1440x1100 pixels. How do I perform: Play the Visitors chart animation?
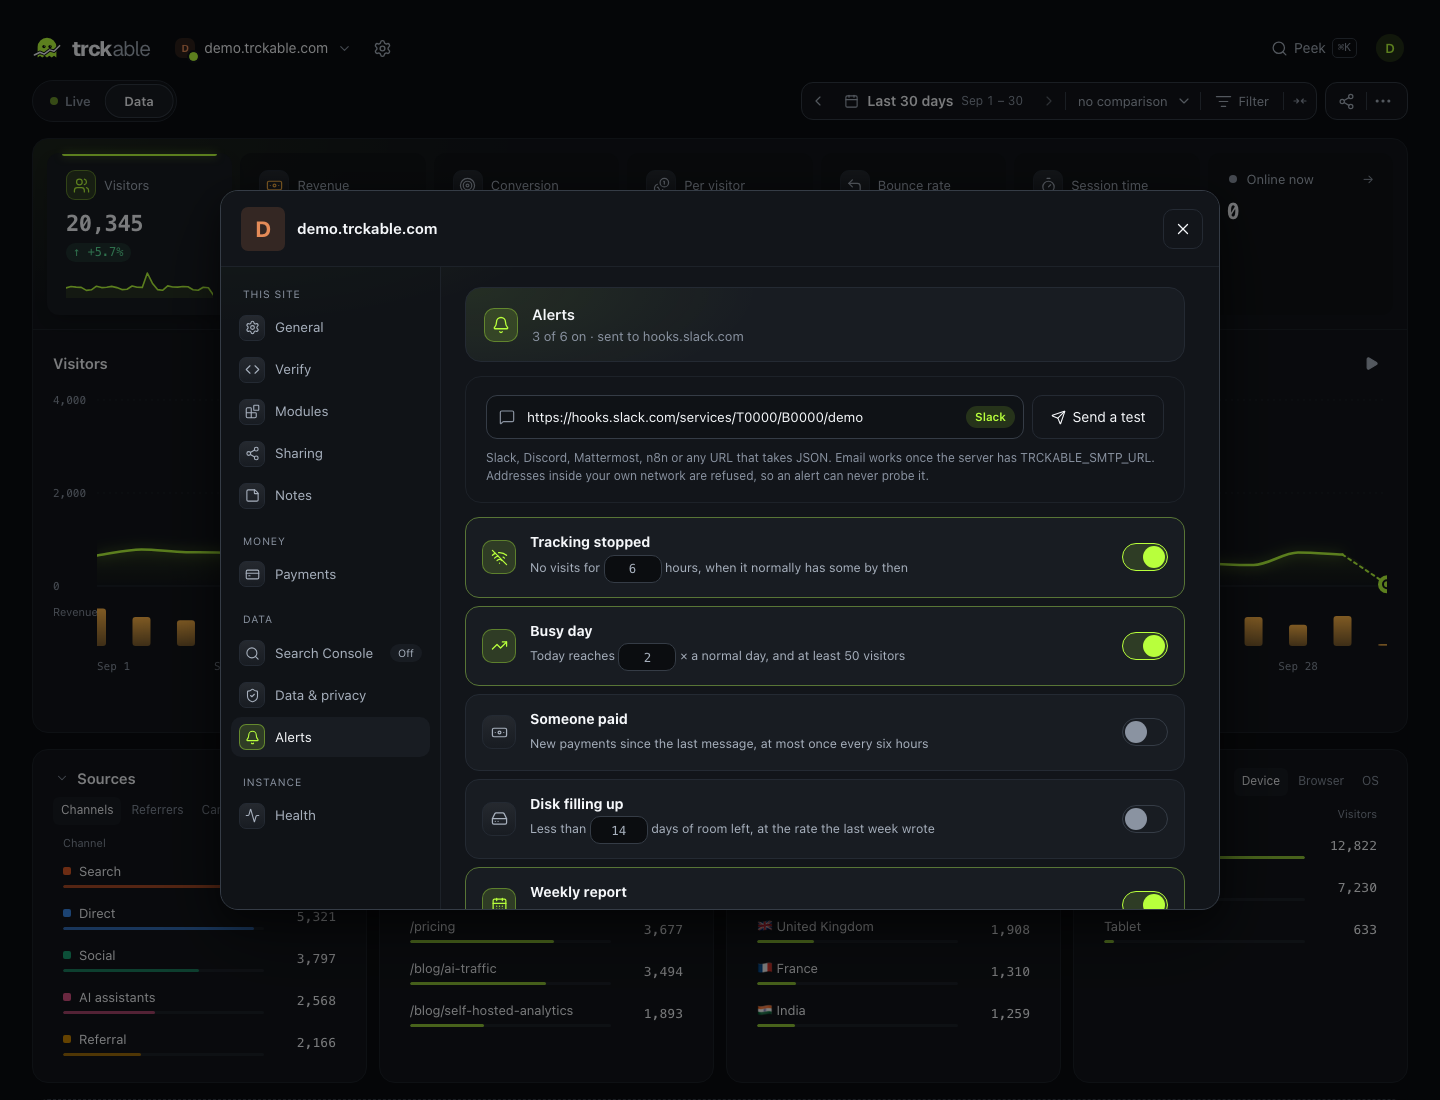tap(1372, 364)
